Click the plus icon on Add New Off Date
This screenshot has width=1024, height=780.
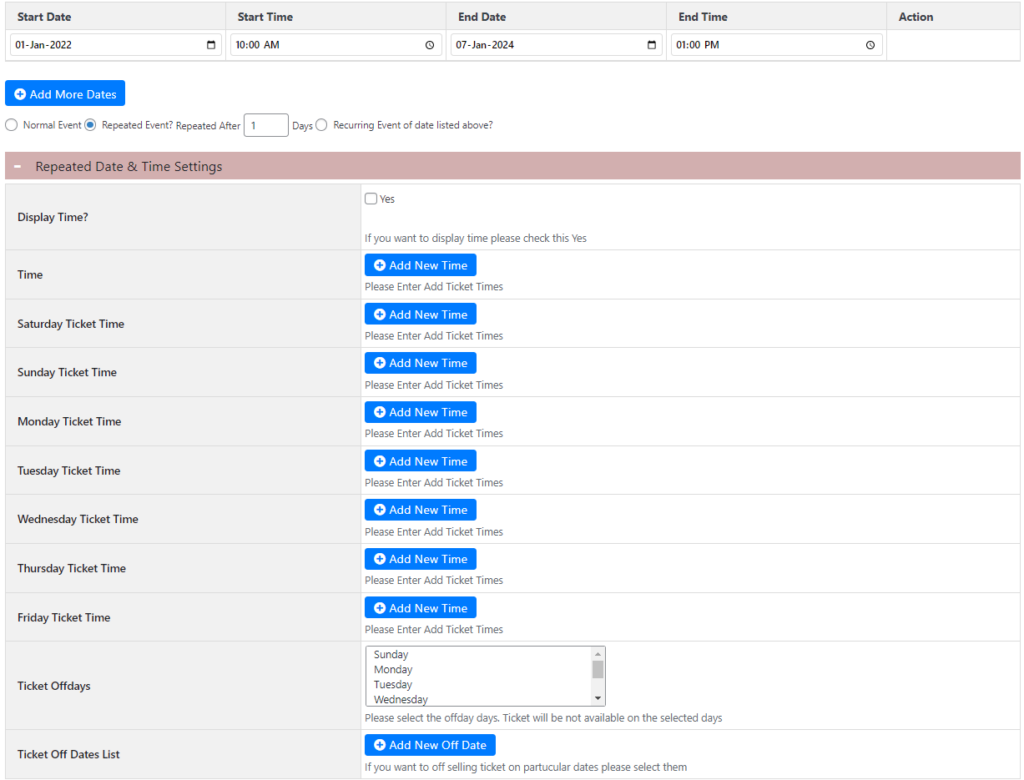(378, 745)
